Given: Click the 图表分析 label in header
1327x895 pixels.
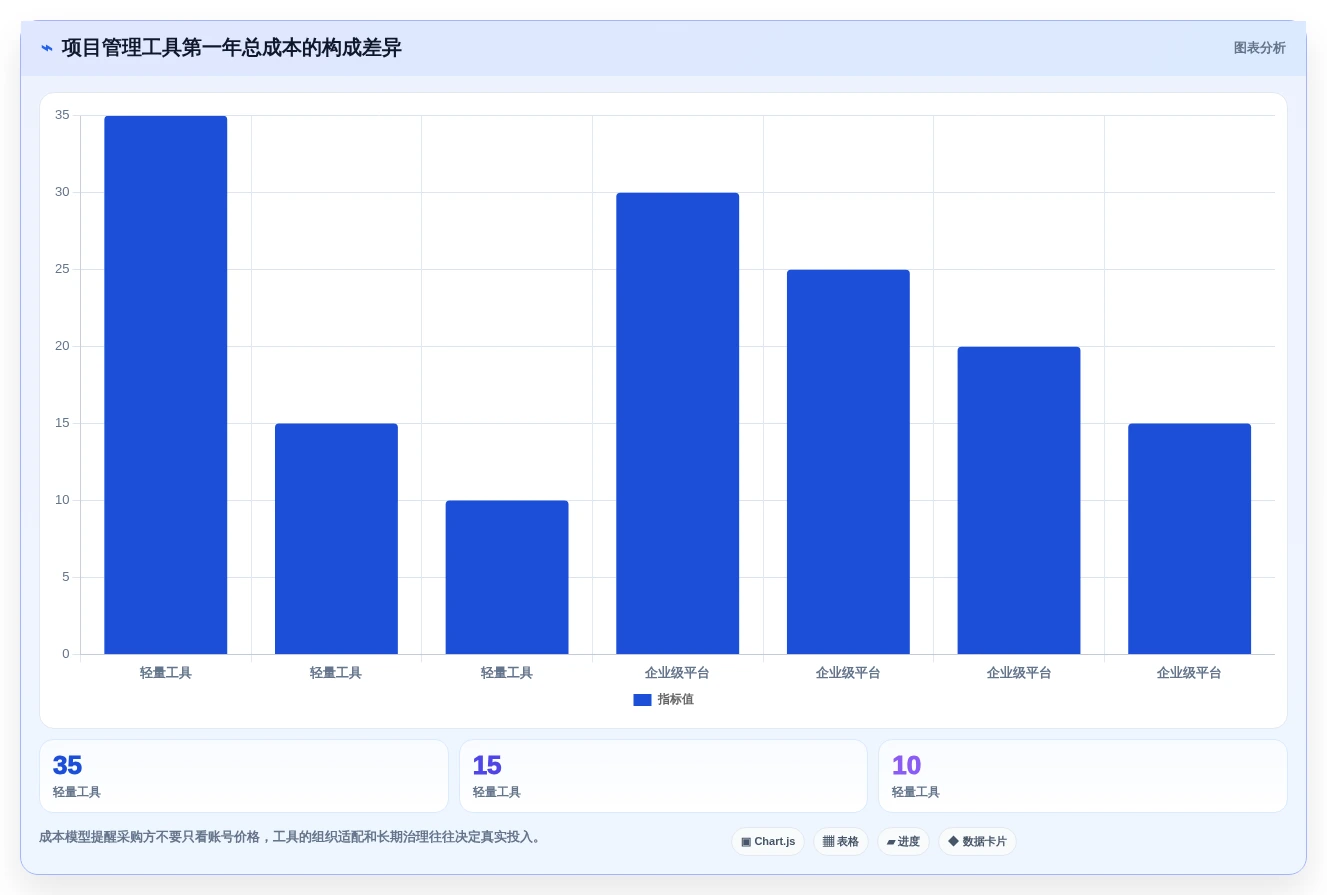Looking at the screenshot, I should (1259, 48).
